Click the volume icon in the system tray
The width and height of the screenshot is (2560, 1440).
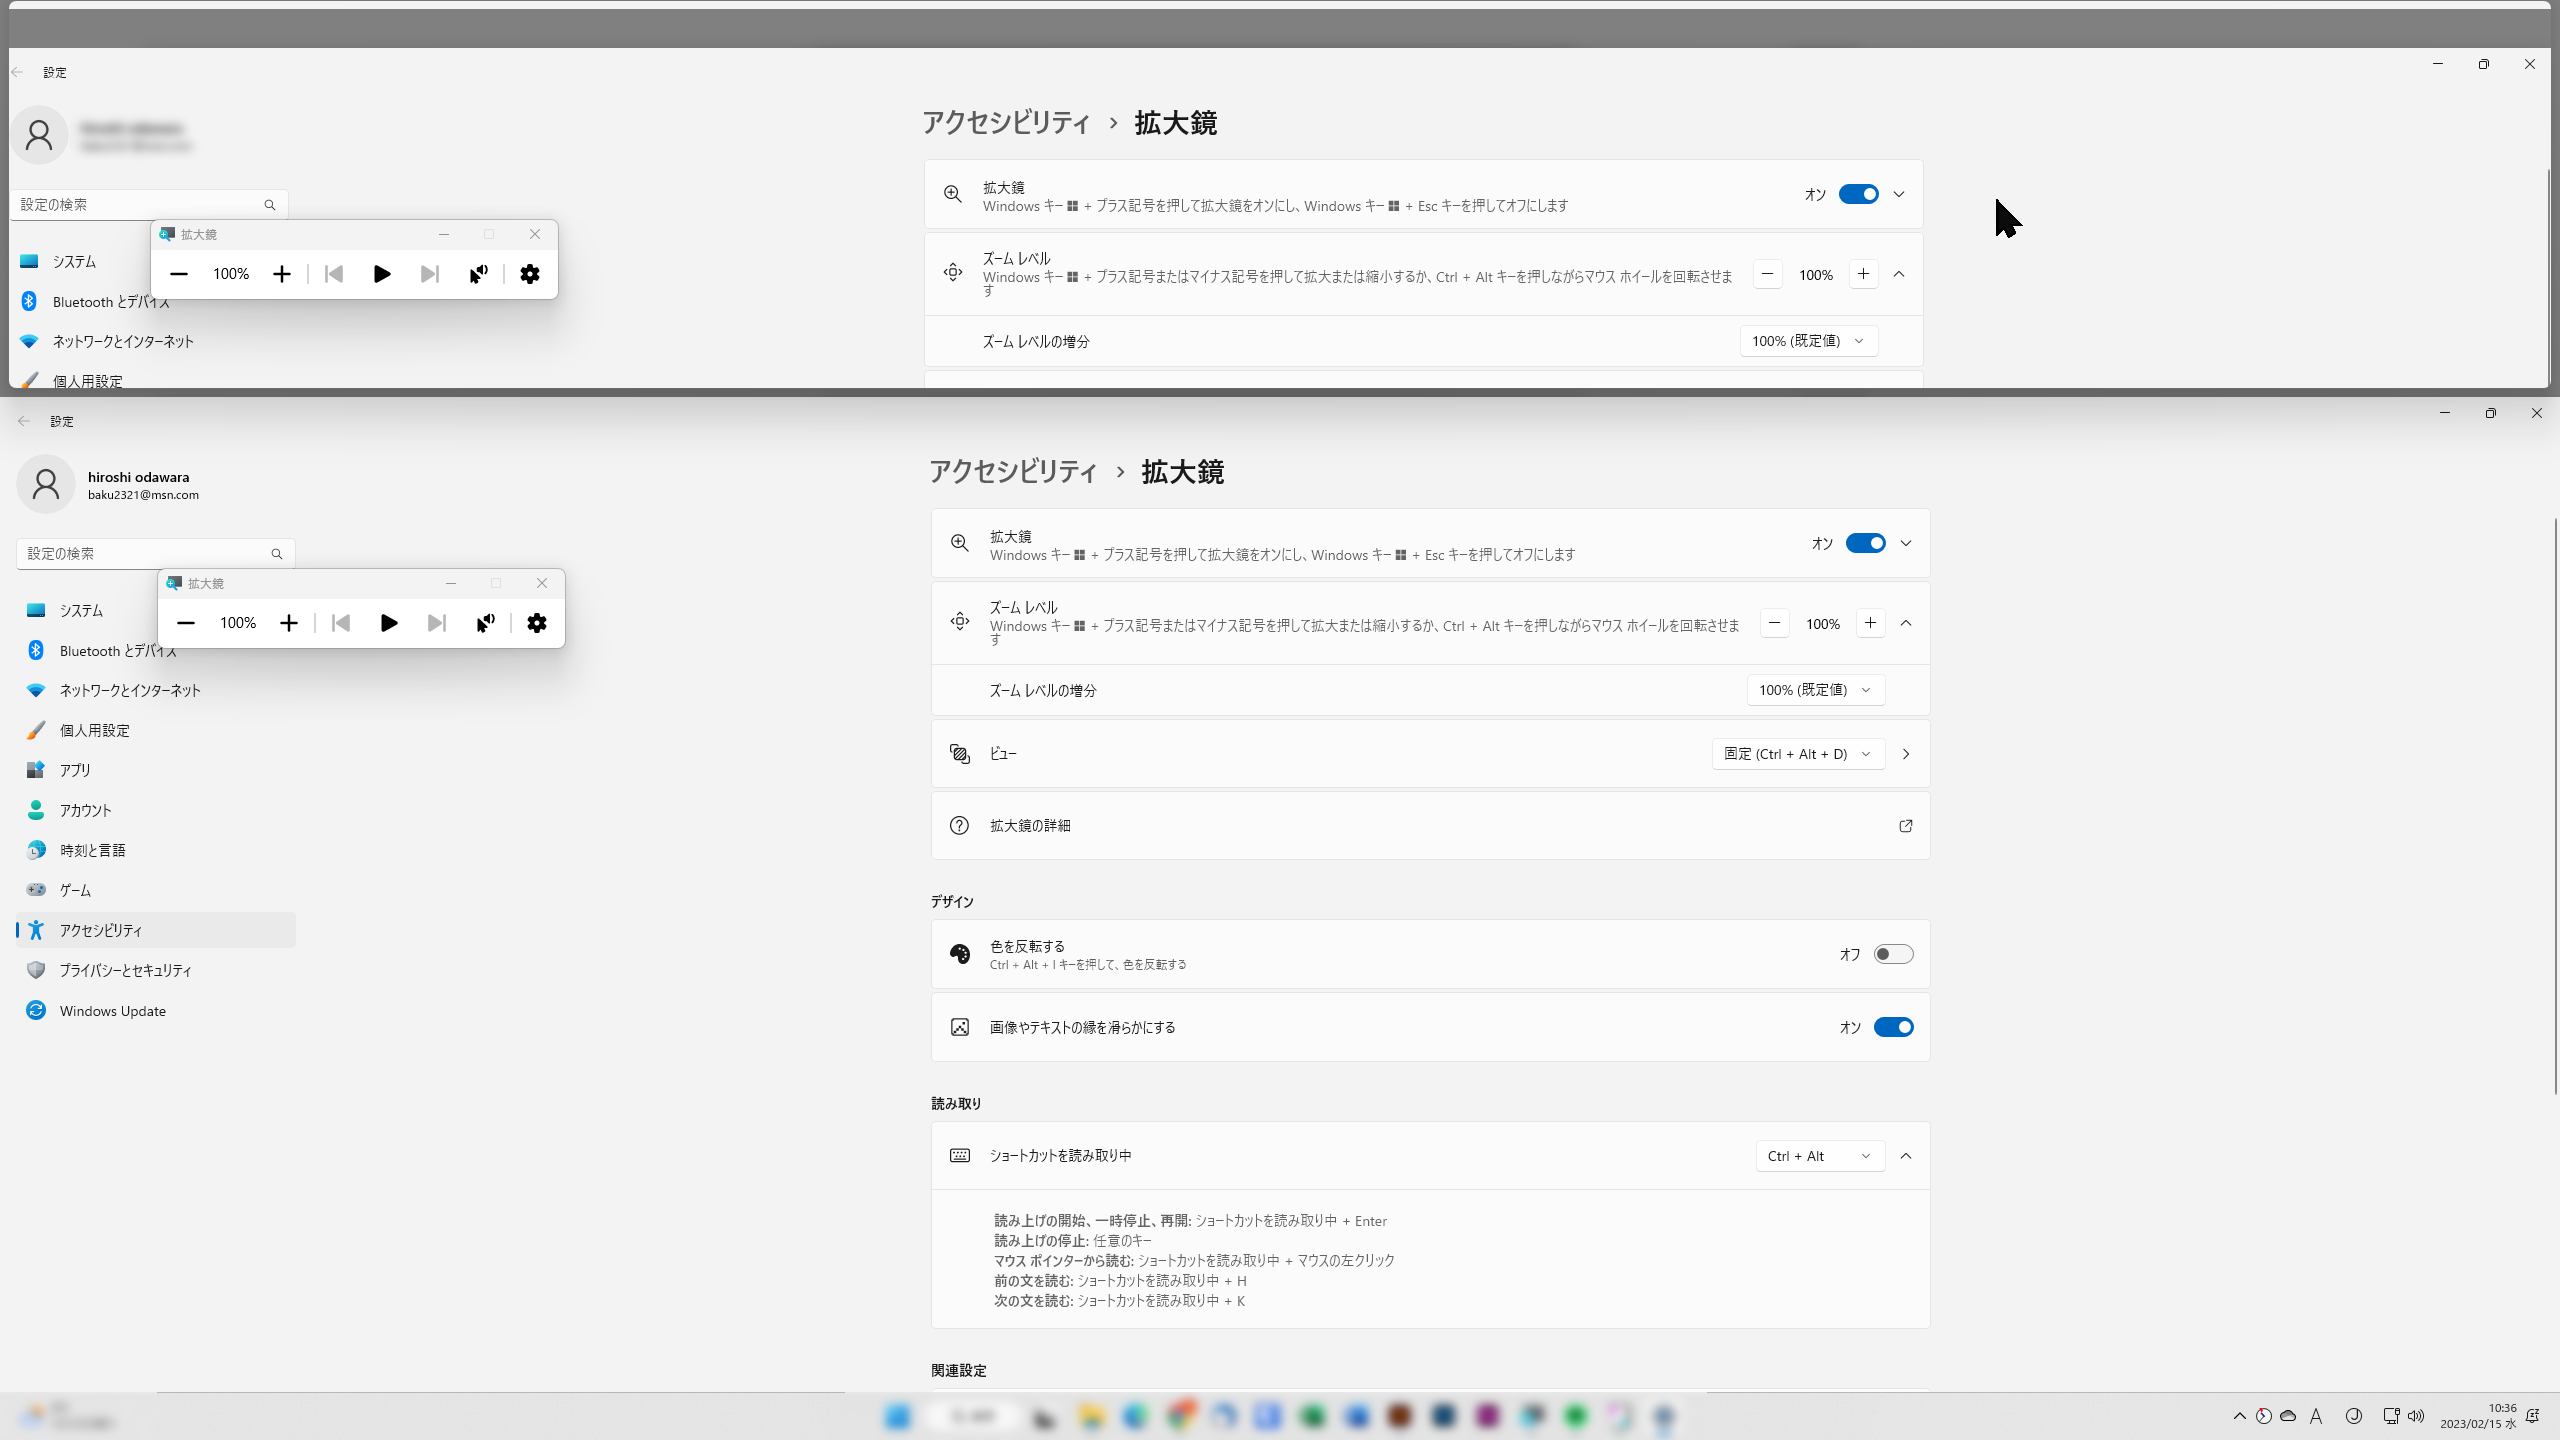coord(2416,1416)
